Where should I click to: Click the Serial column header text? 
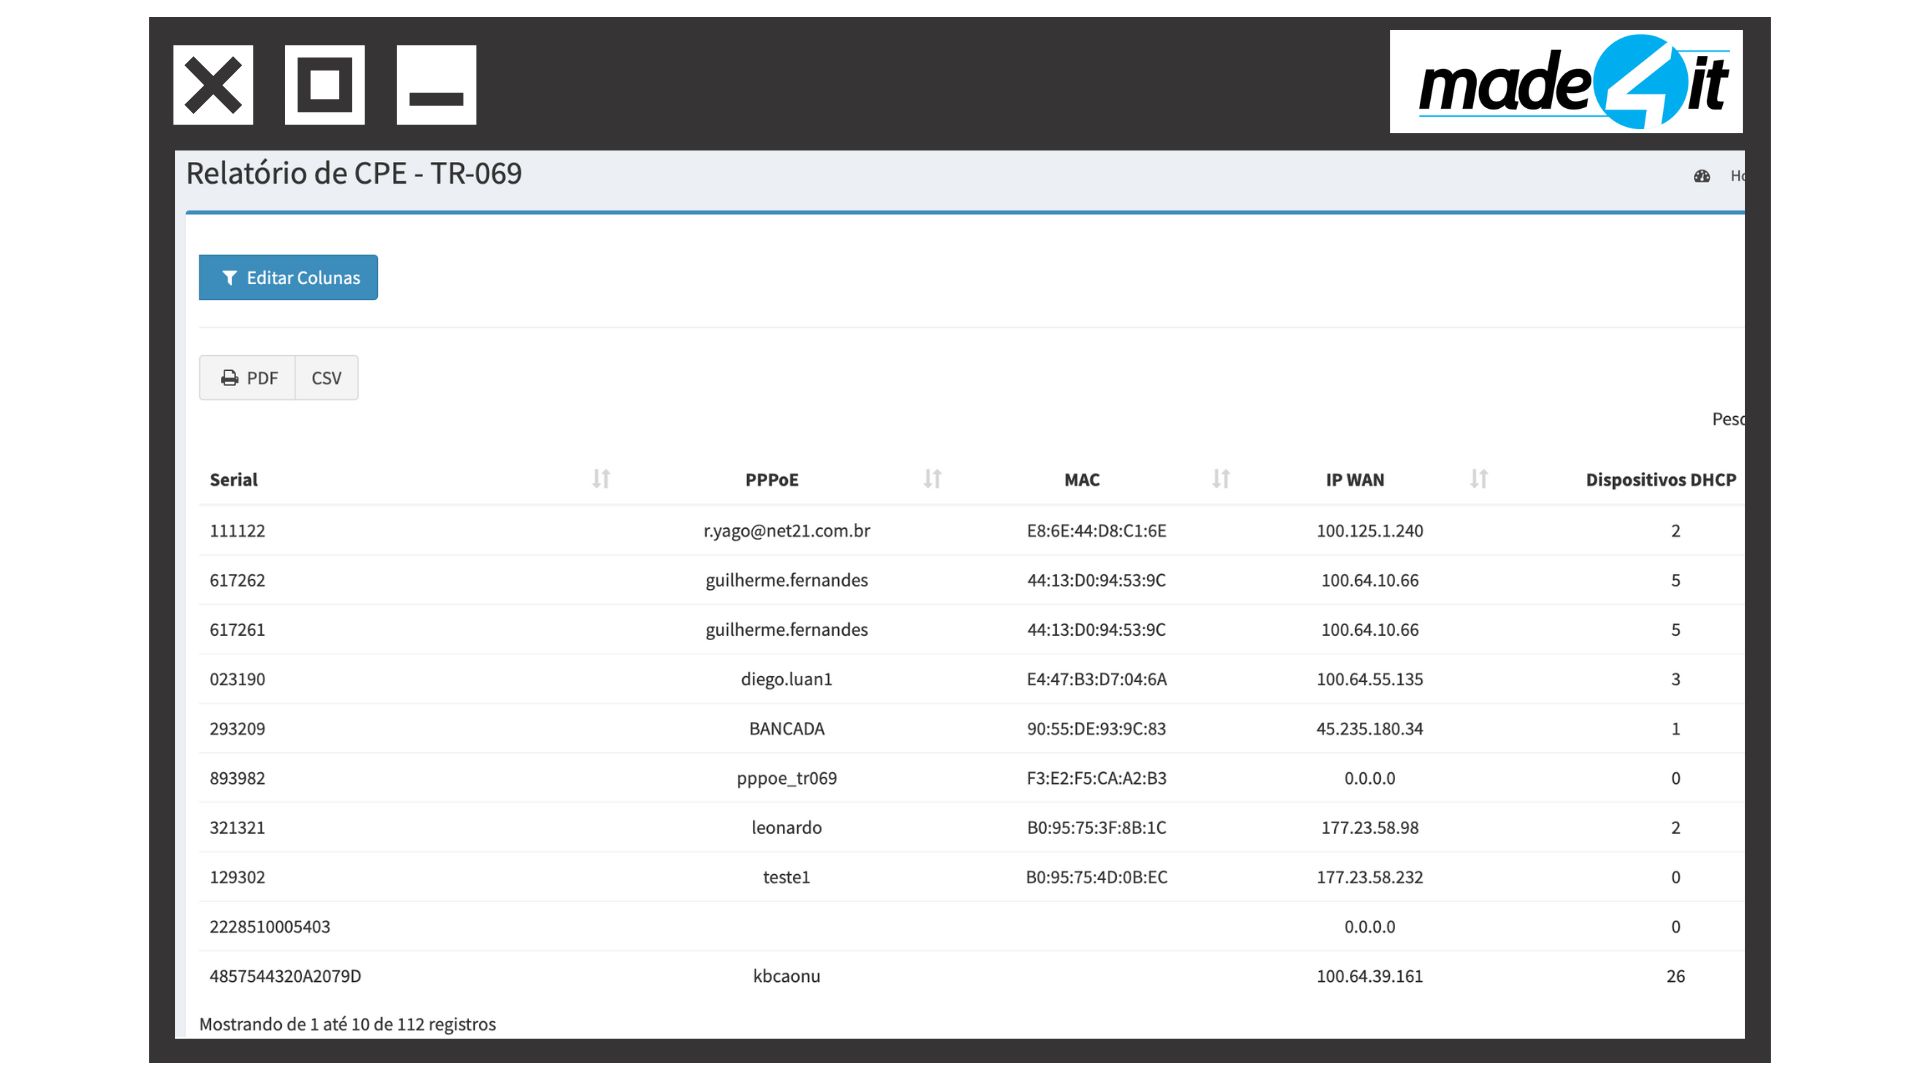(x=233, y=480)
